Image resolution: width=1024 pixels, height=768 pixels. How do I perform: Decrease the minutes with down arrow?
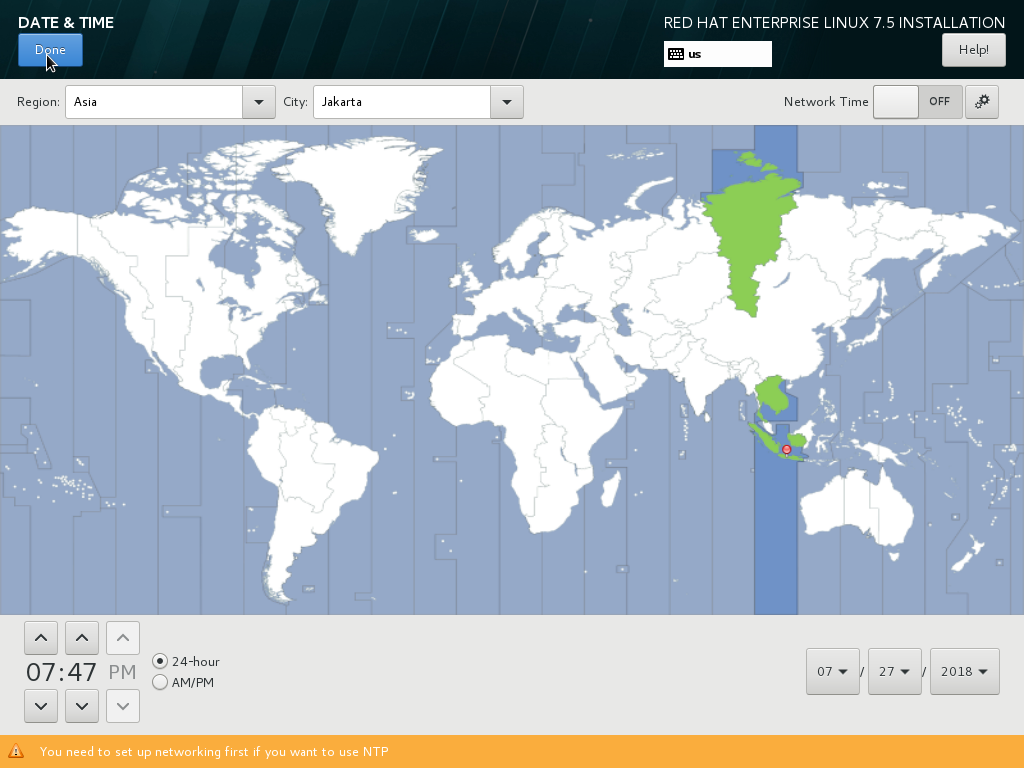click(82, 706)
